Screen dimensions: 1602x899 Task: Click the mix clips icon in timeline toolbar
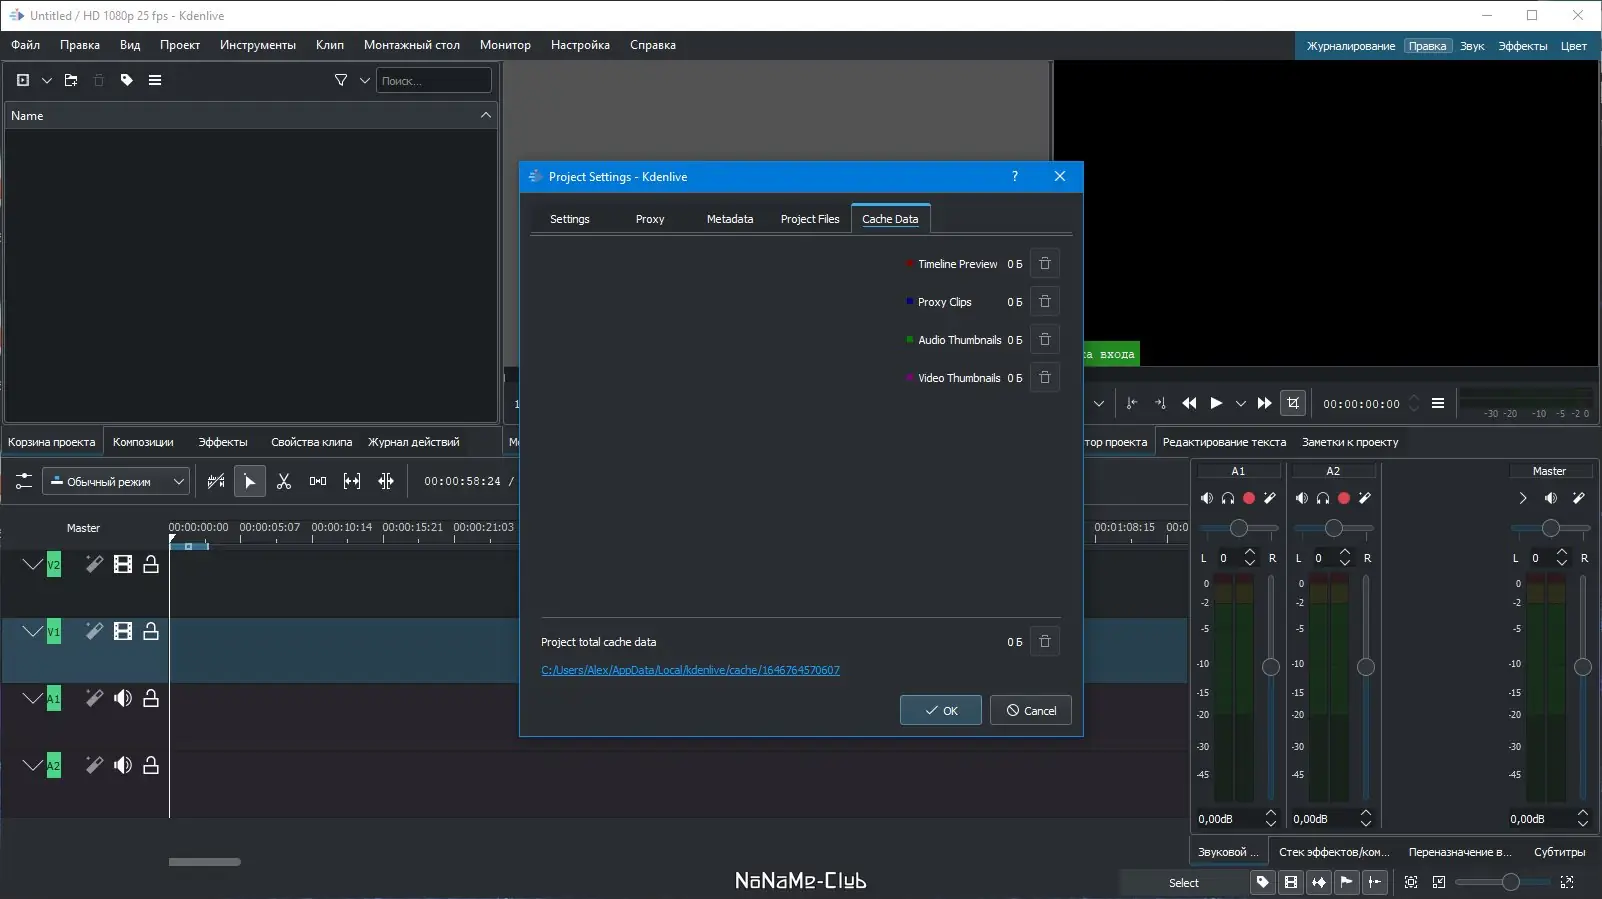(216, 481)
